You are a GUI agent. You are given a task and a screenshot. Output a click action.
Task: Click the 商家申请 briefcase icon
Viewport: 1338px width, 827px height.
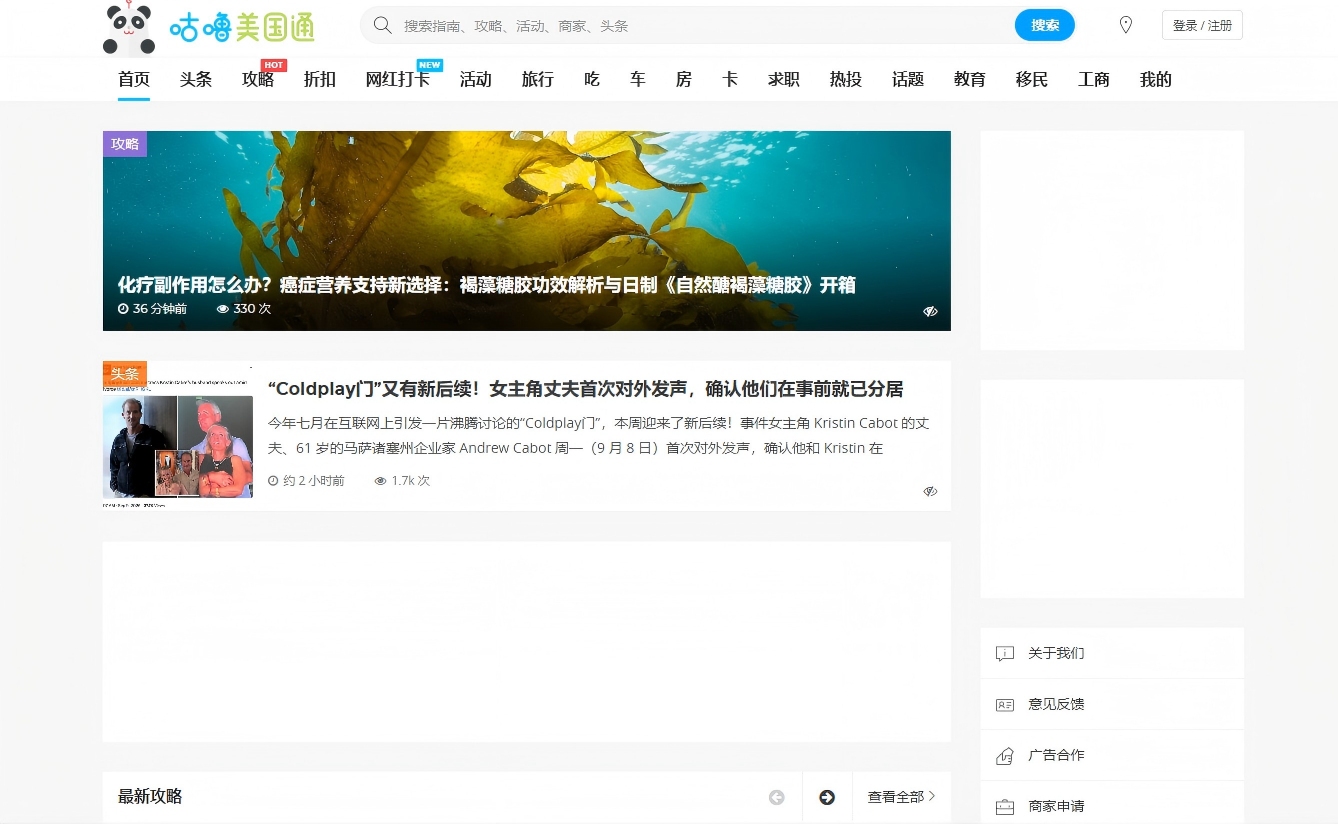1005,806
